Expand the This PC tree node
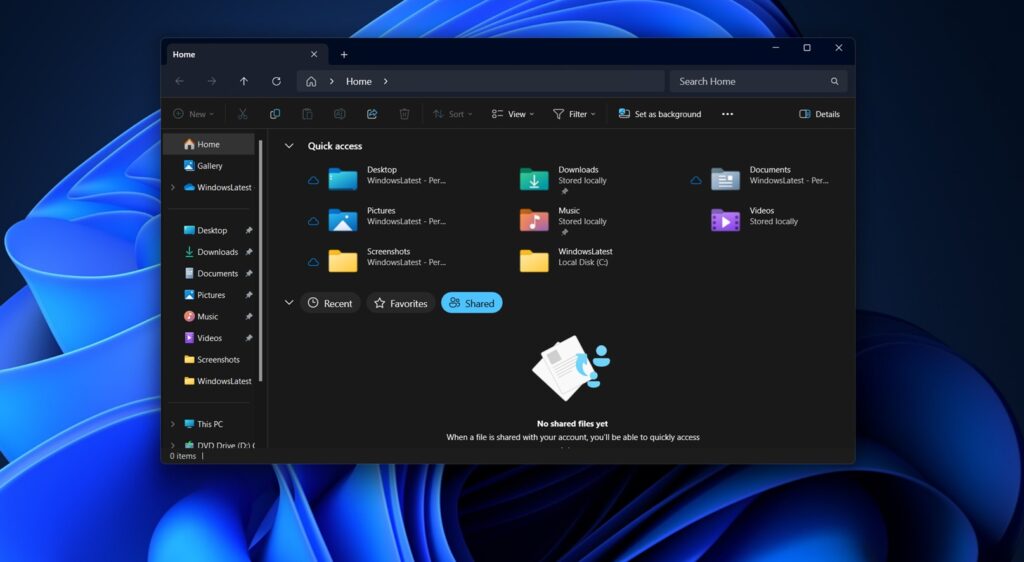The width and height of the screenshot is (1024, 562). [173, 424]
